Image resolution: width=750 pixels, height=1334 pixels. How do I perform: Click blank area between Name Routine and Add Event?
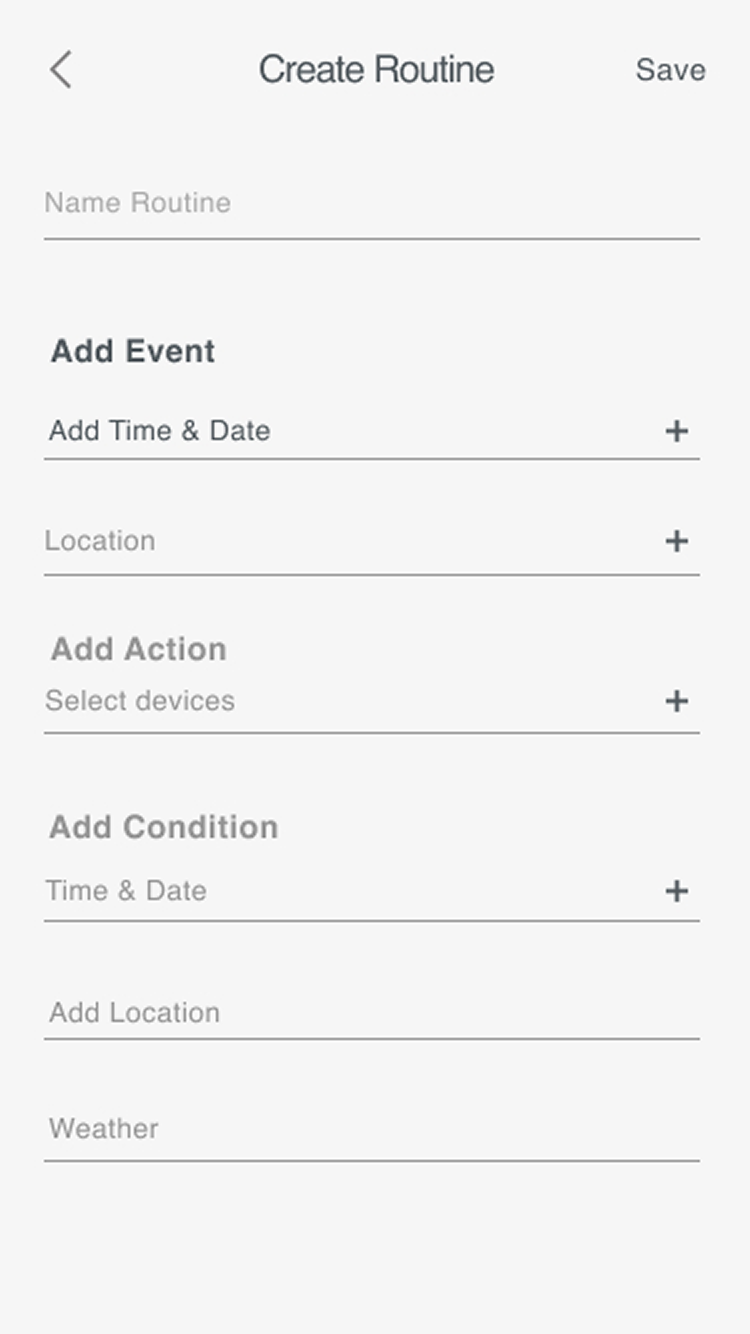(x=375, y=290)
